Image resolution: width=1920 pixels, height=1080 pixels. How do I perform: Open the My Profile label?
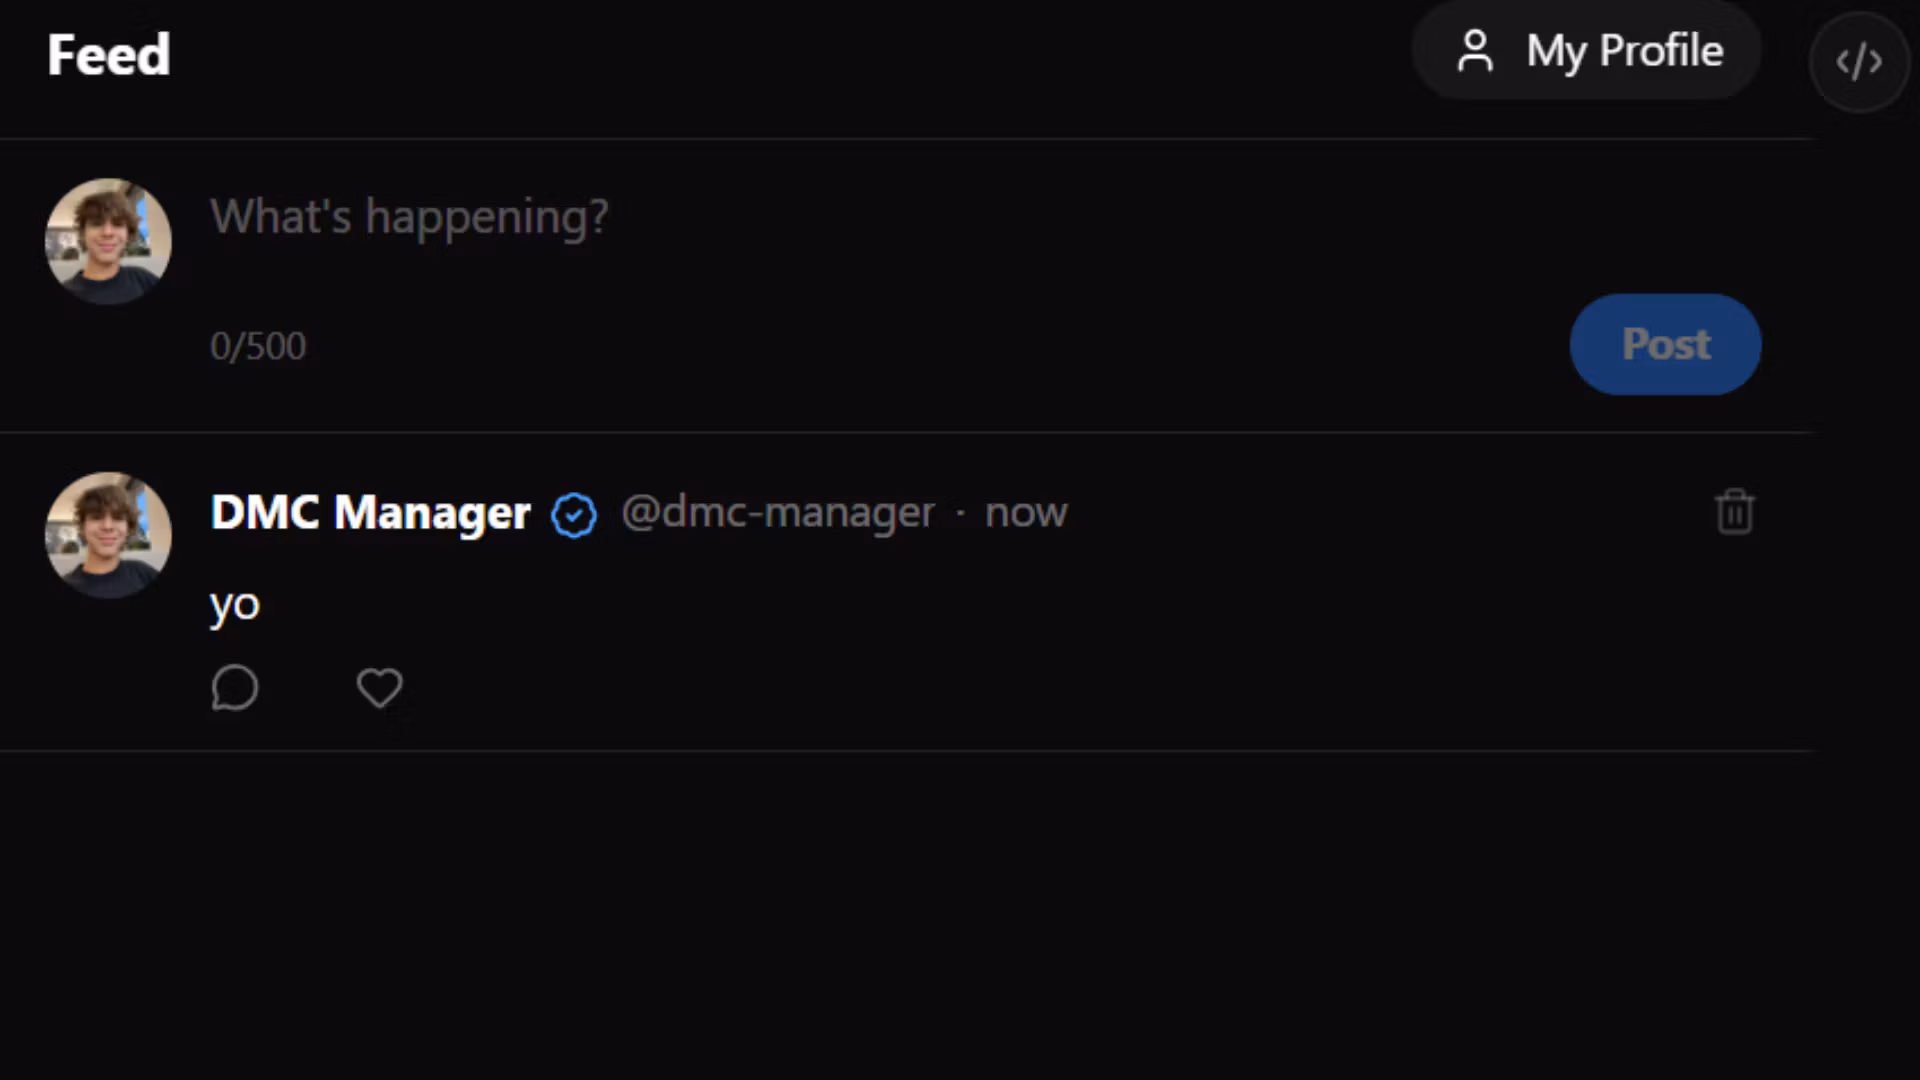[x=1625, y=51]
